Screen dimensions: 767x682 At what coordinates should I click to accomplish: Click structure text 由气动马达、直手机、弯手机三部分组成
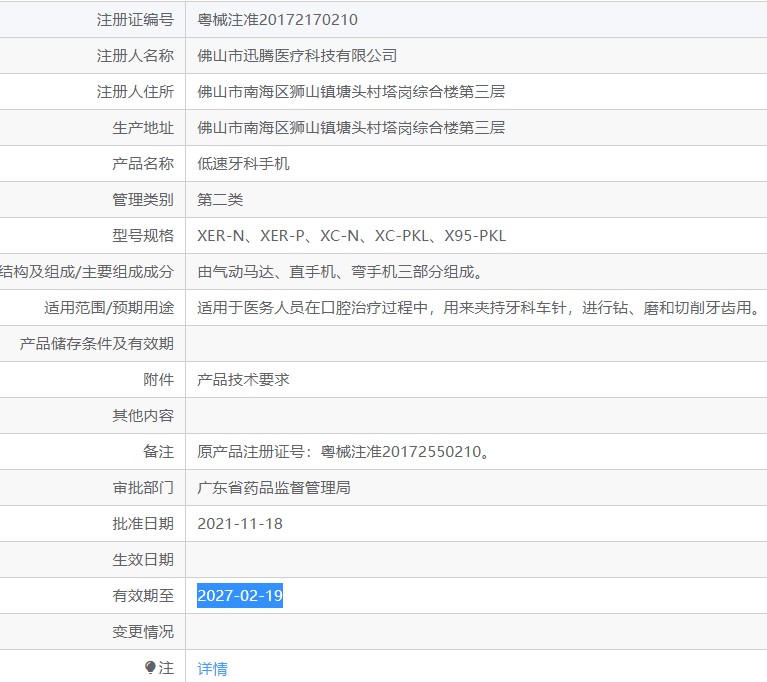click(340, 272)
